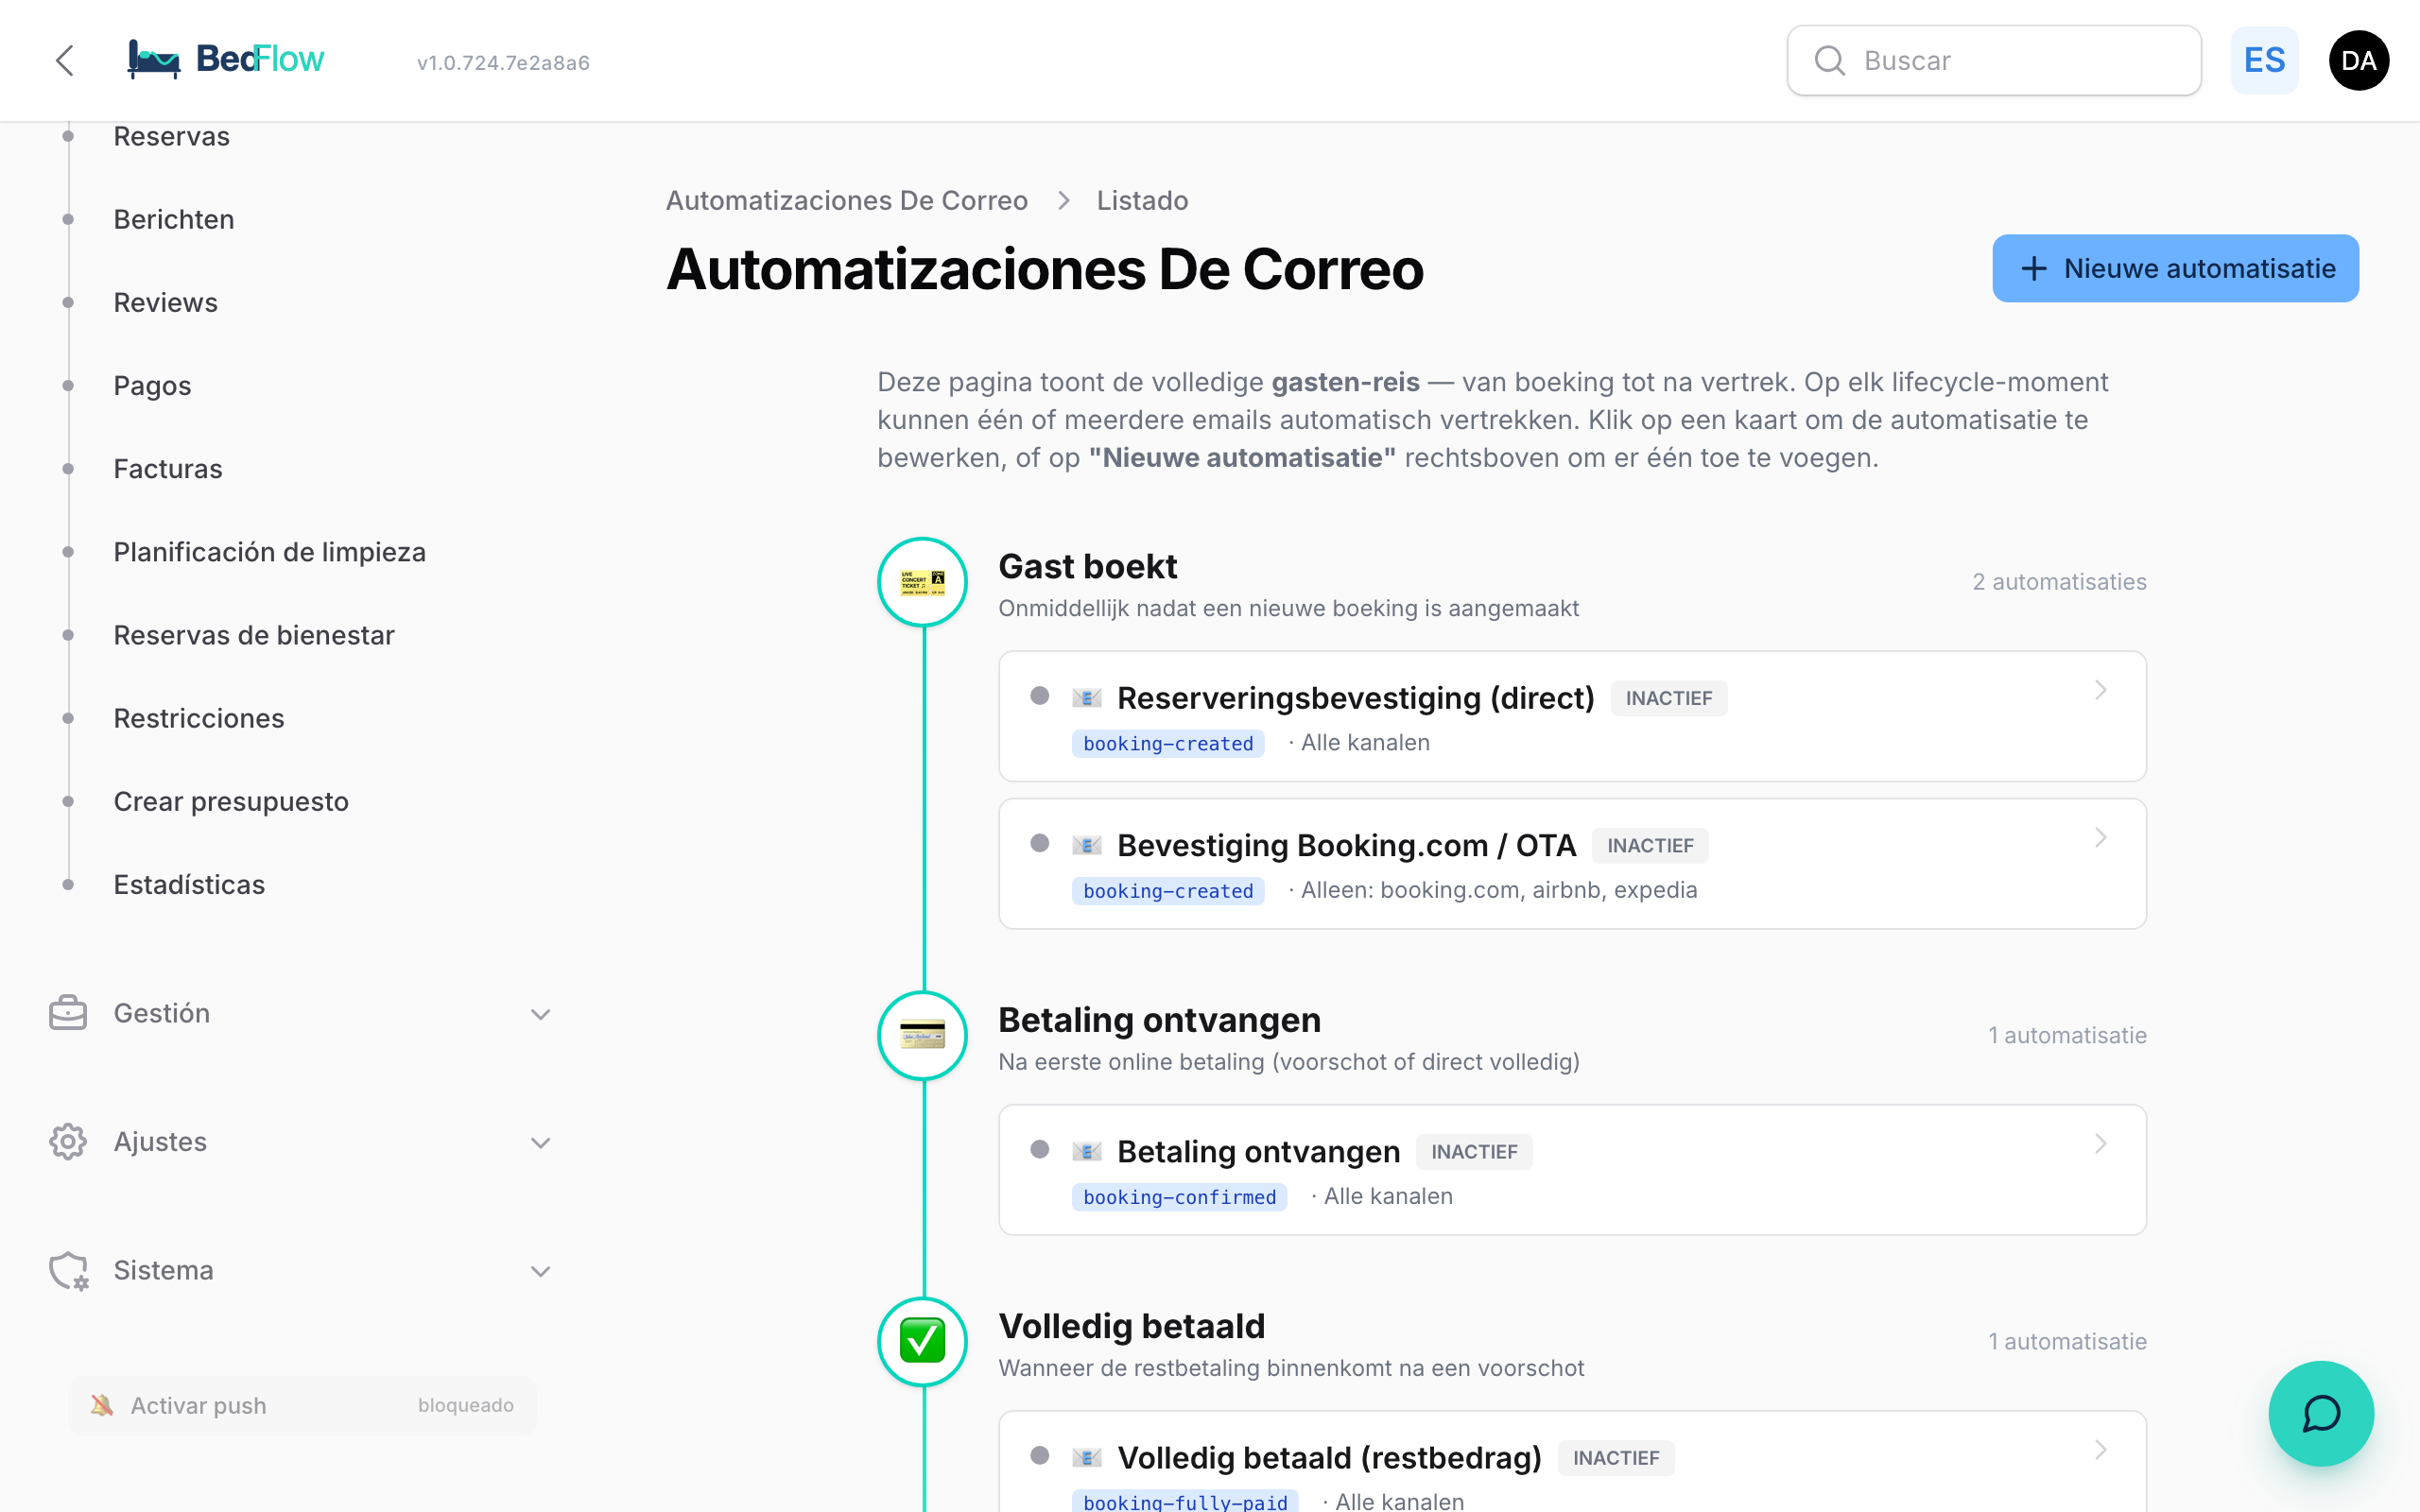Click status dot of Bevestiging Booking.com / OTA

(x=1040, y=843)
